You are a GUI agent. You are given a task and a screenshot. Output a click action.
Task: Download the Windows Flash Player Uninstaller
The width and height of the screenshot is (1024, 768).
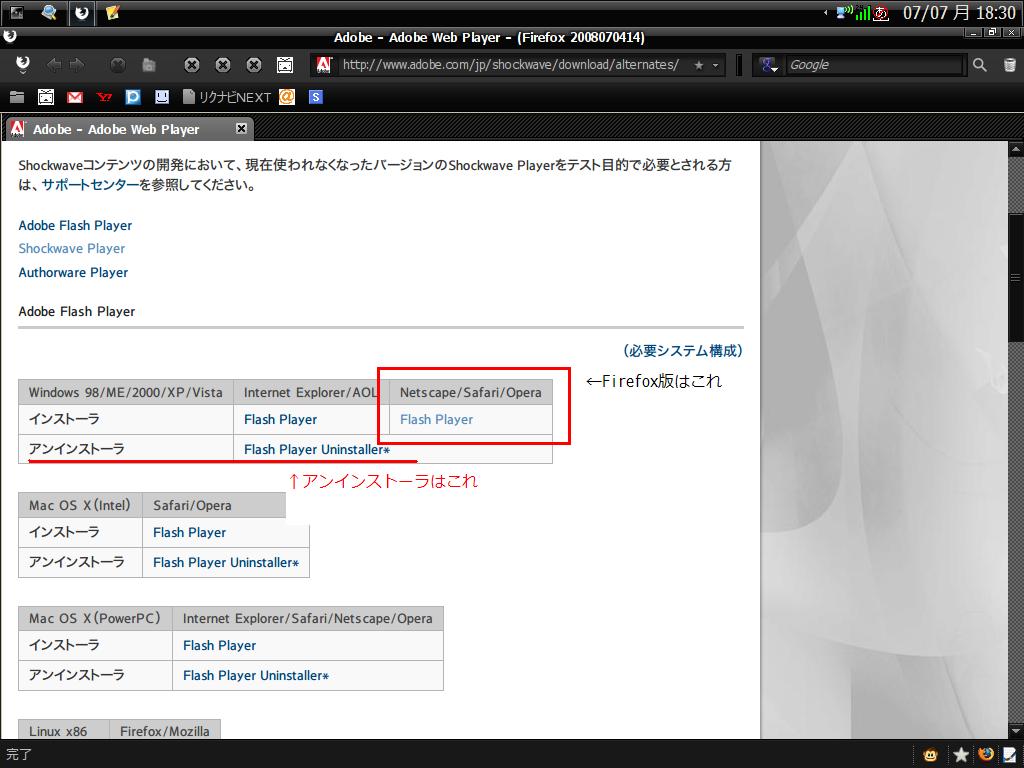pyautogui.click(x=317, y=449)
